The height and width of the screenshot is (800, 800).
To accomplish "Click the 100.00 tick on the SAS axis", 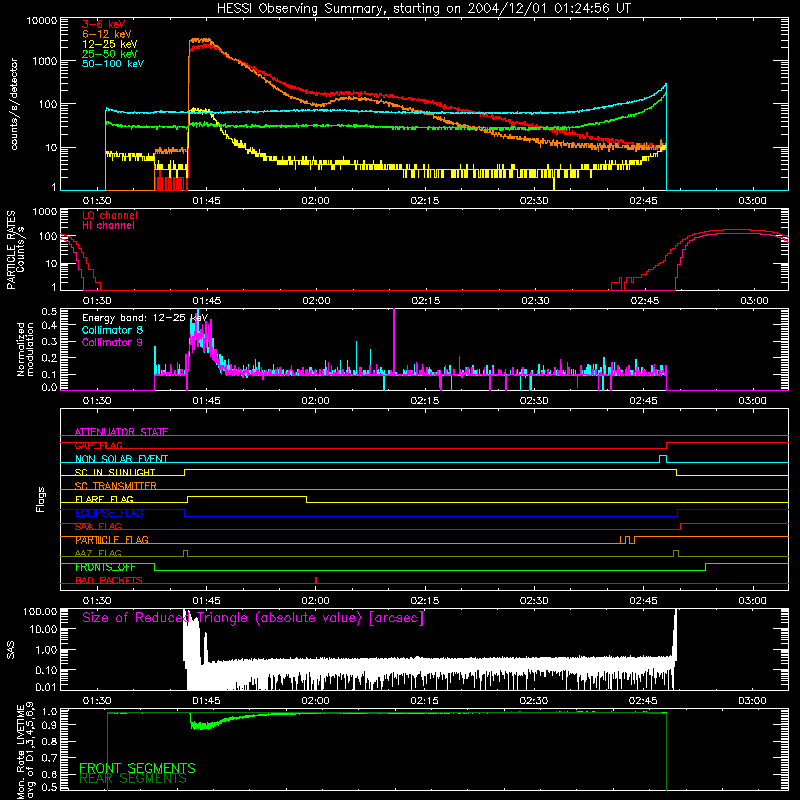I will 40,611.
